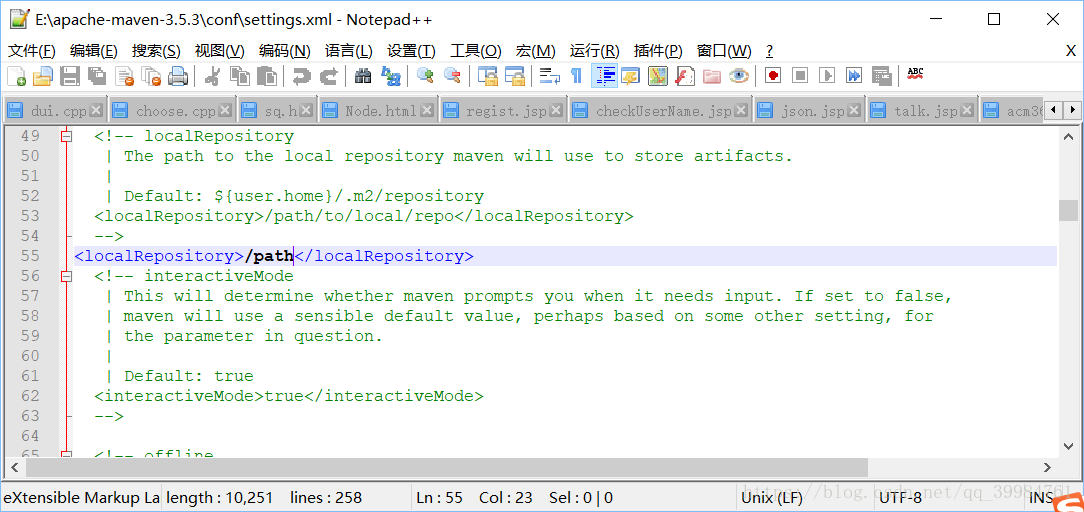Close the document using the menu bar X
The image size is (1084, 512).
[1071, 50]
